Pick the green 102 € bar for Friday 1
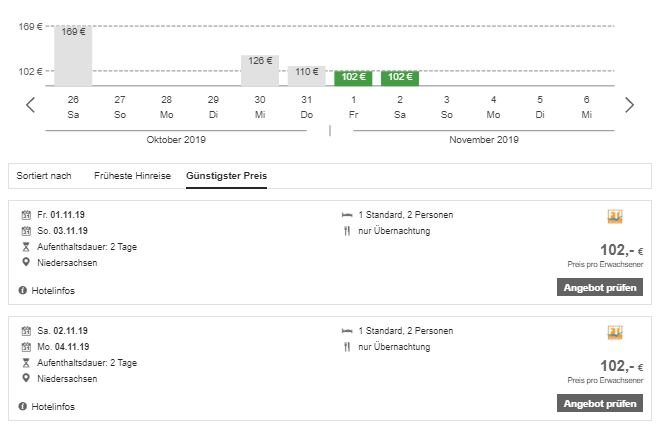This screenshot has width=664, height=427. [353, 77]
